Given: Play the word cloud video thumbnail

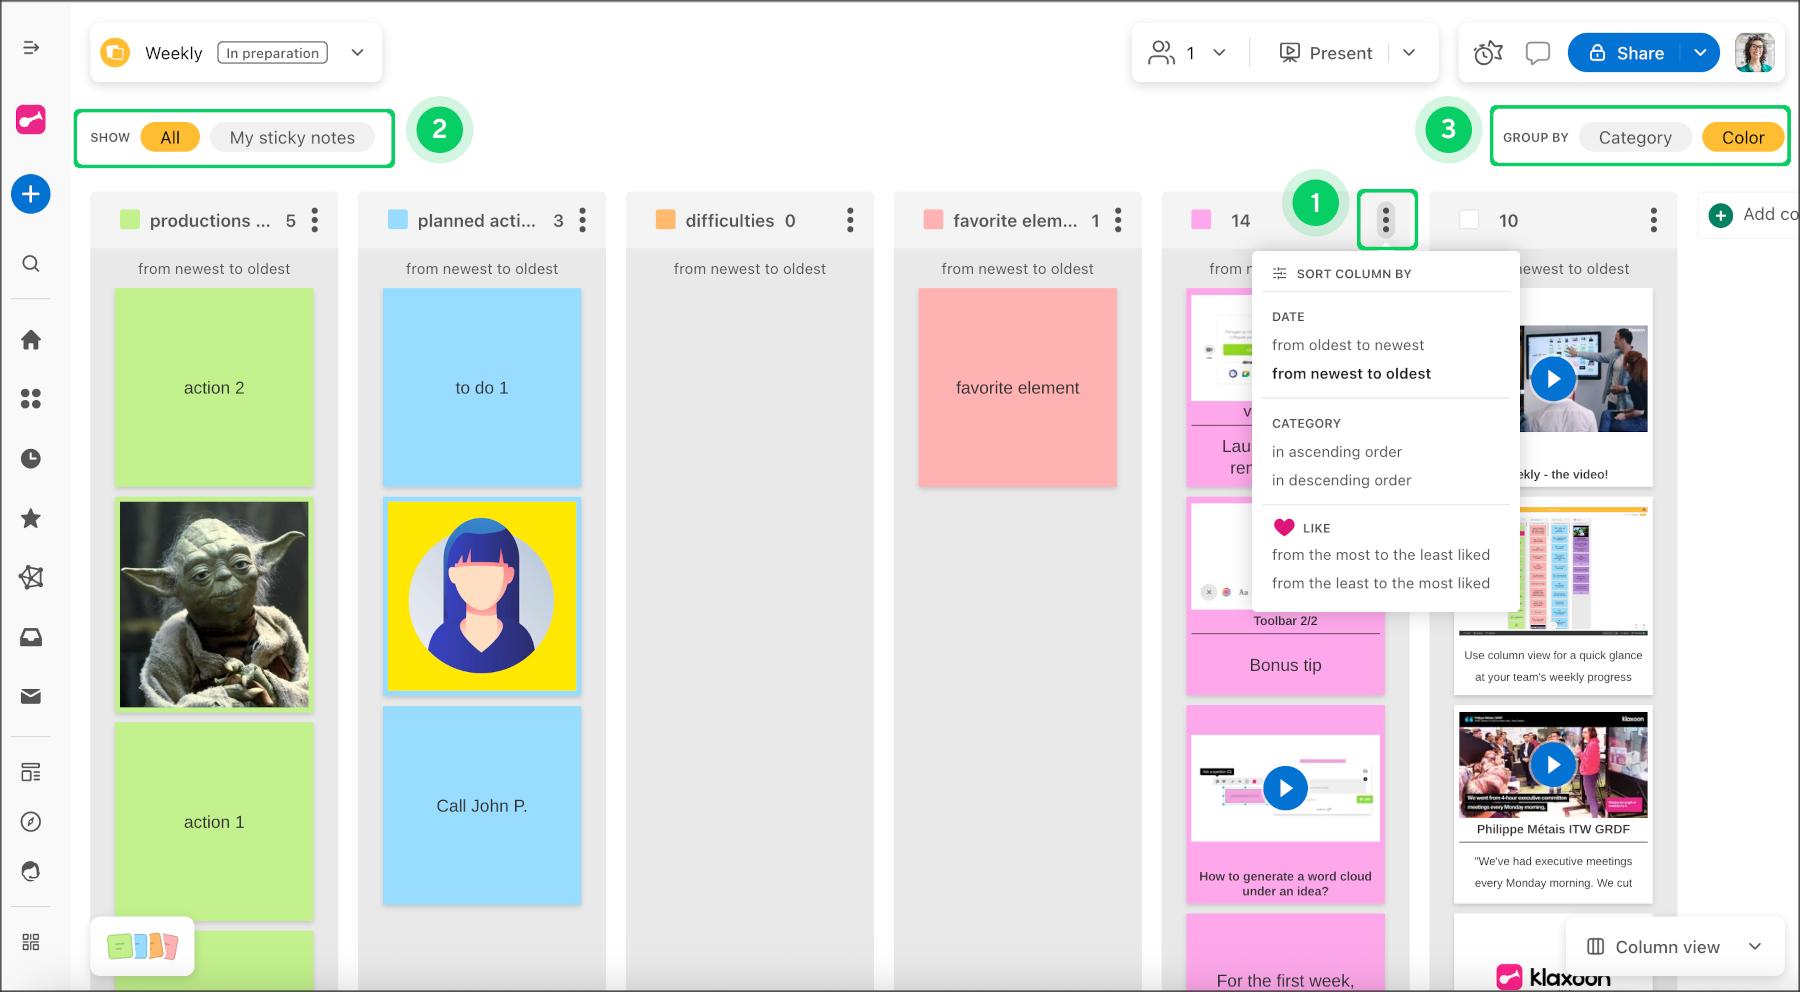Looking at the screenshot, I should click(x=1285, y=788).
